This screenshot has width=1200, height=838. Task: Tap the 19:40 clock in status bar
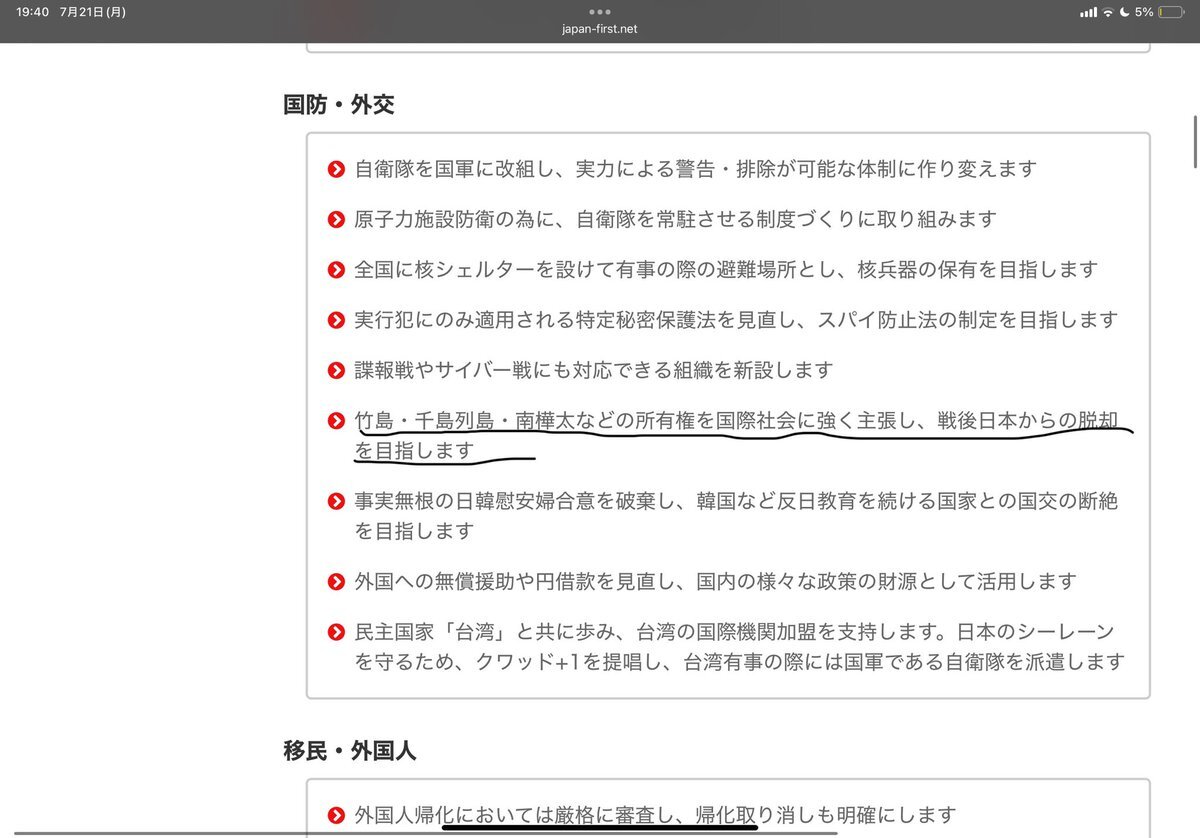33,12
